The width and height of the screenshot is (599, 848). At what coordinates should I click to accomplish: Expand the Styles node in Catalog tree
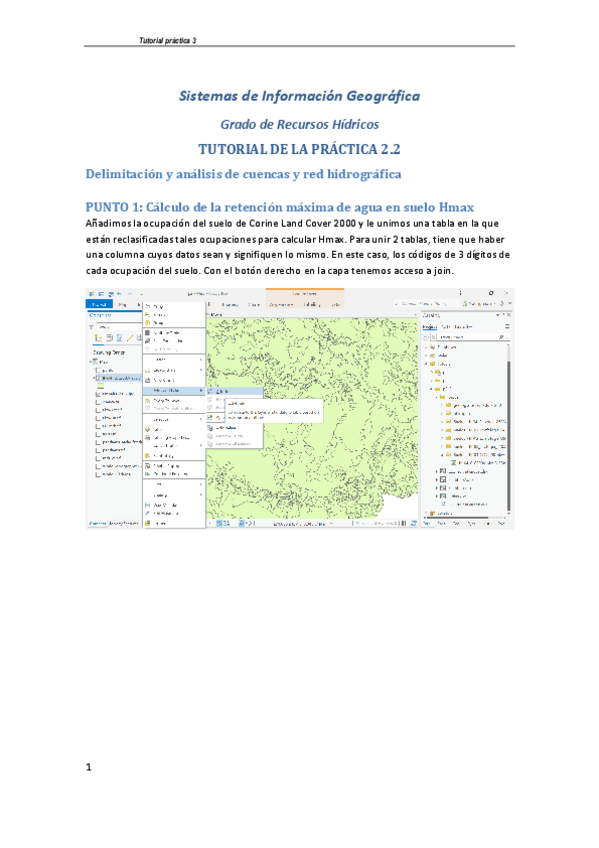[426, 355]
